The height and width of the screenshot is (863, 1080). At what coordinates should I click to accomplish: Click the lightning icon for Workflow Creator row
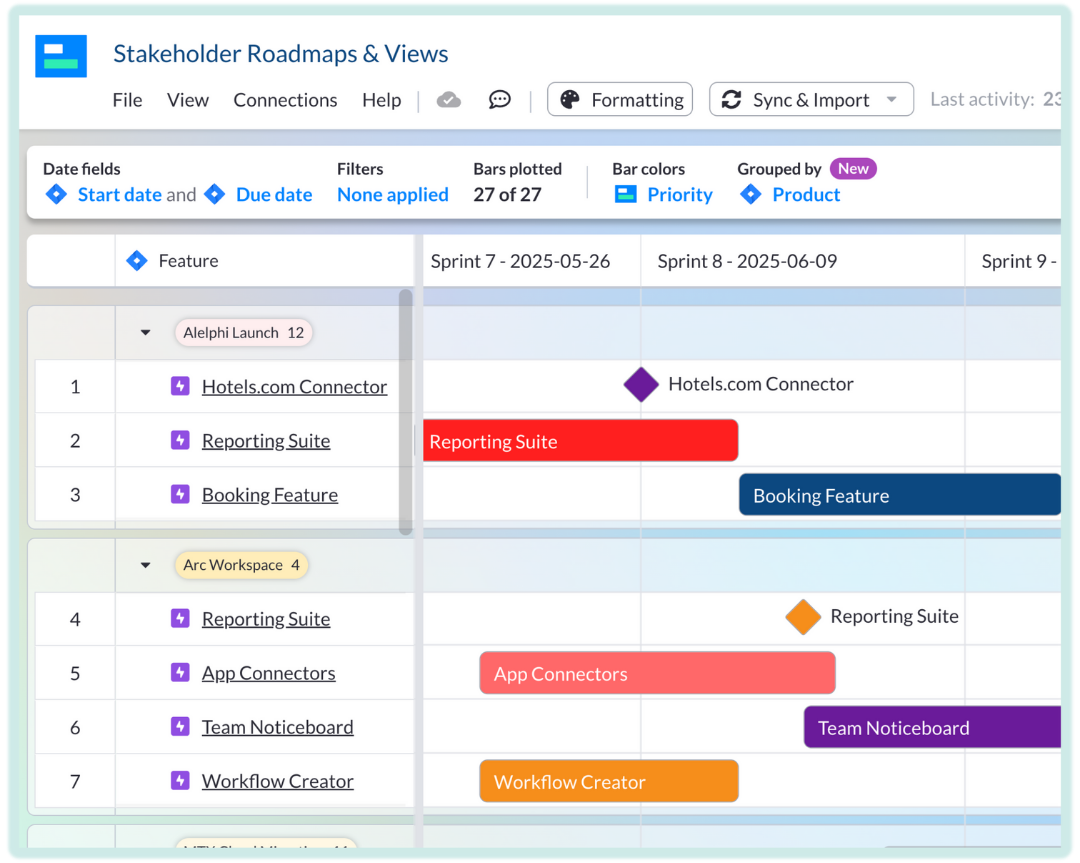tap(180, 780)
